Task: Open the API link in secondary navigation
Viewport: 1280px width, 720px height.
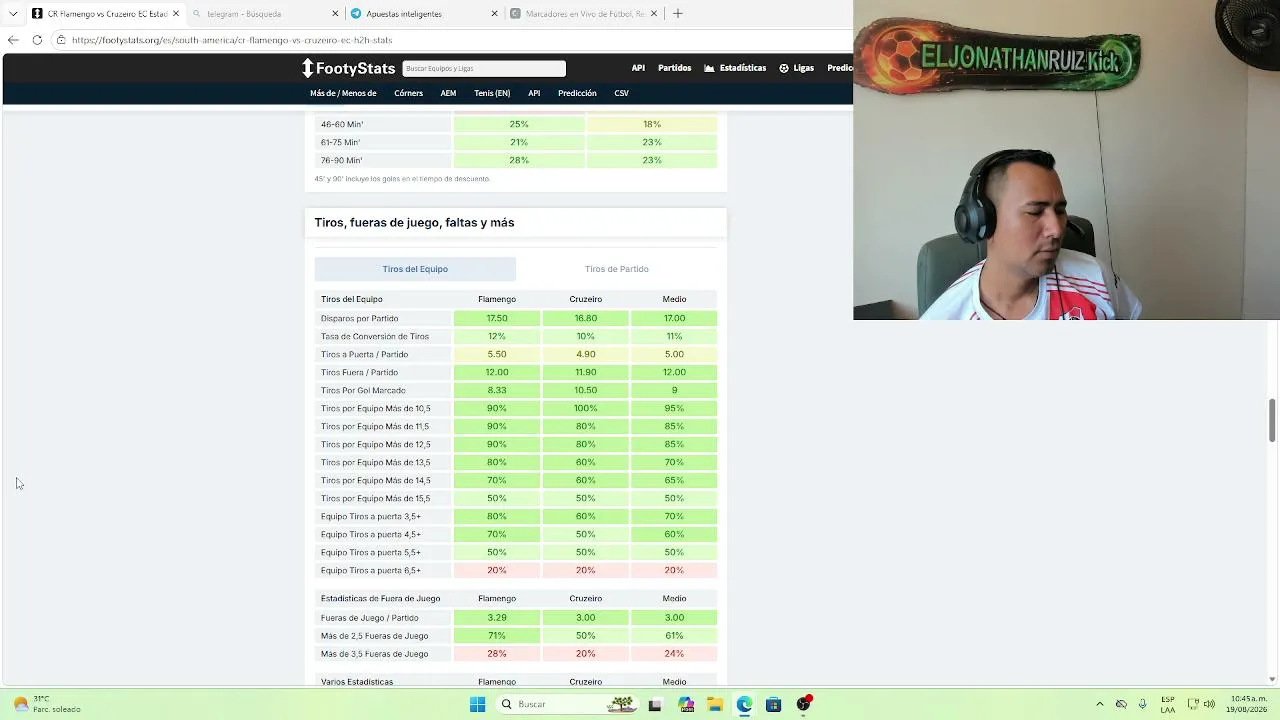Action: pyautogui.click(x=534, y=93)
